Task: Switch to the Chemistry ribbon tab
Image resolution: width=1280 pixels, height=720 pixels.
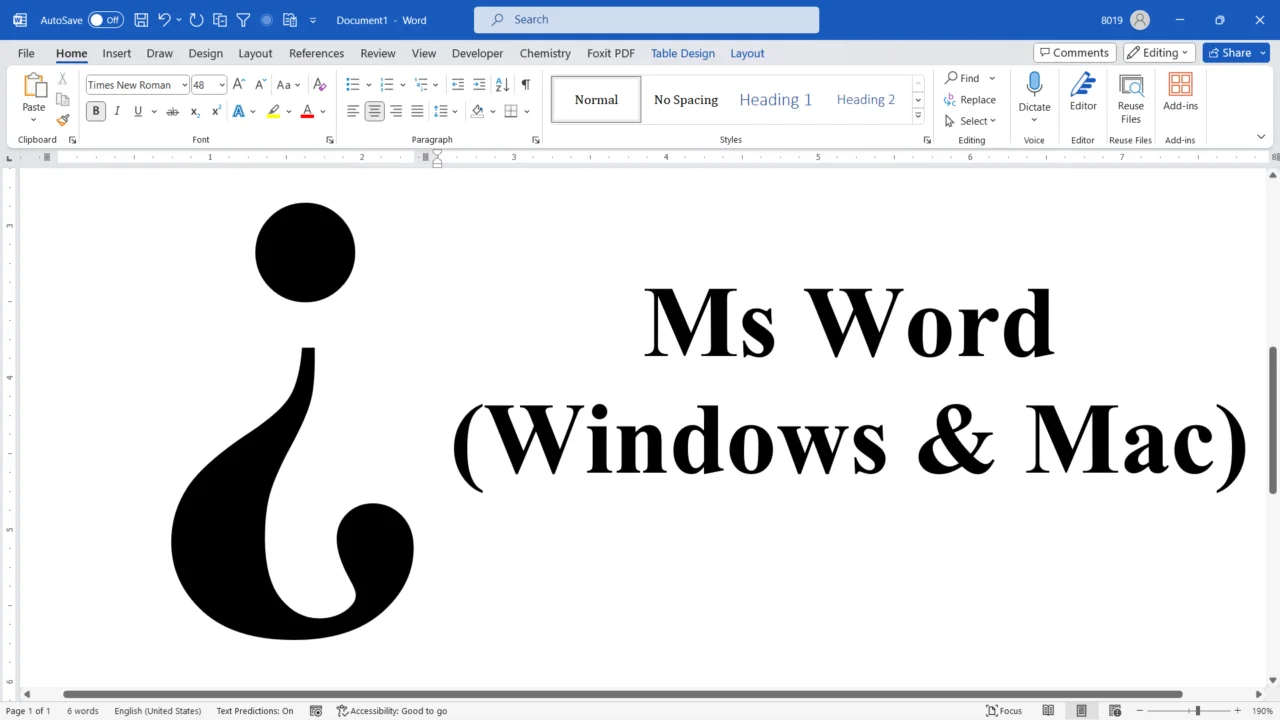Action: tap(545, 53)
